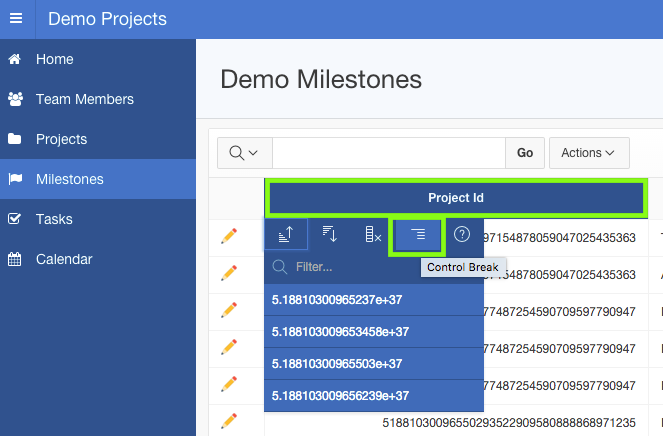
Task: Open the Calendar page
Action: click(x=64, y=259)
